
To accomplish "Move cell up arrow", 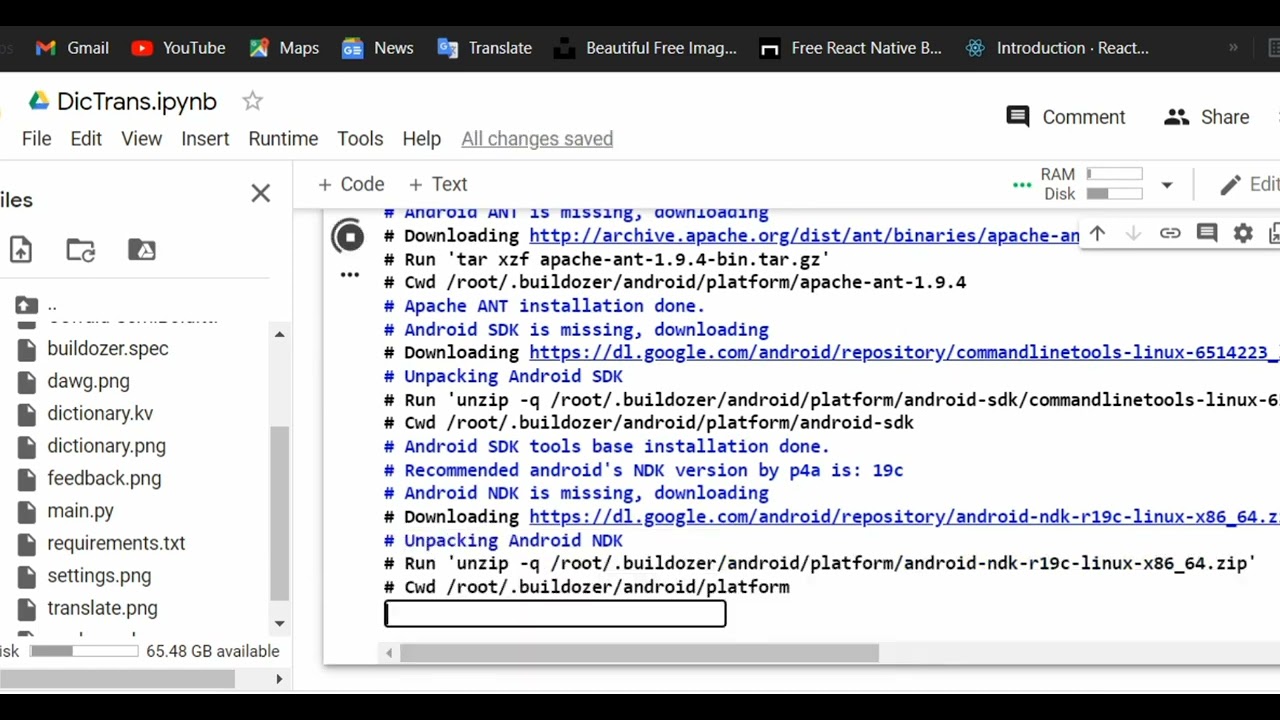I will [1097, 233].
